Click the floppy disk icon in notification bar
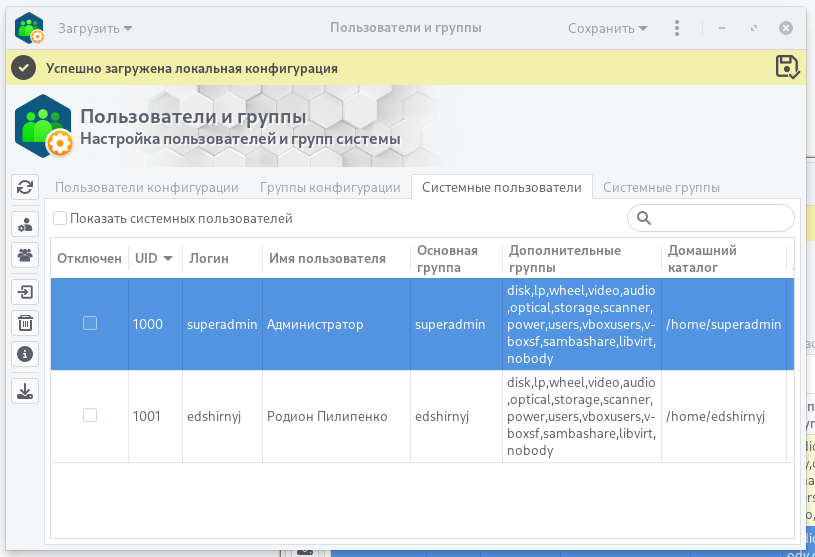 coord(787,67)
